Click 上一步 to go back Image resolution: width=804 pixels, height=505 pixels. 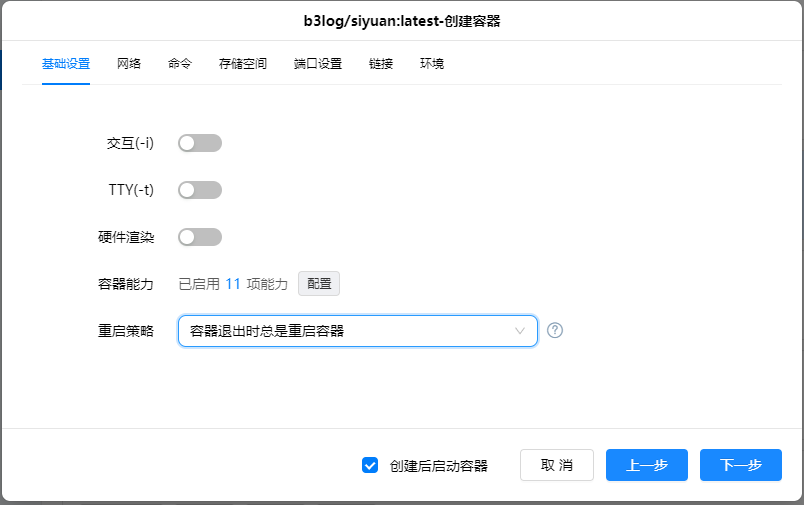pyautogui.click(x=646, y=465)
